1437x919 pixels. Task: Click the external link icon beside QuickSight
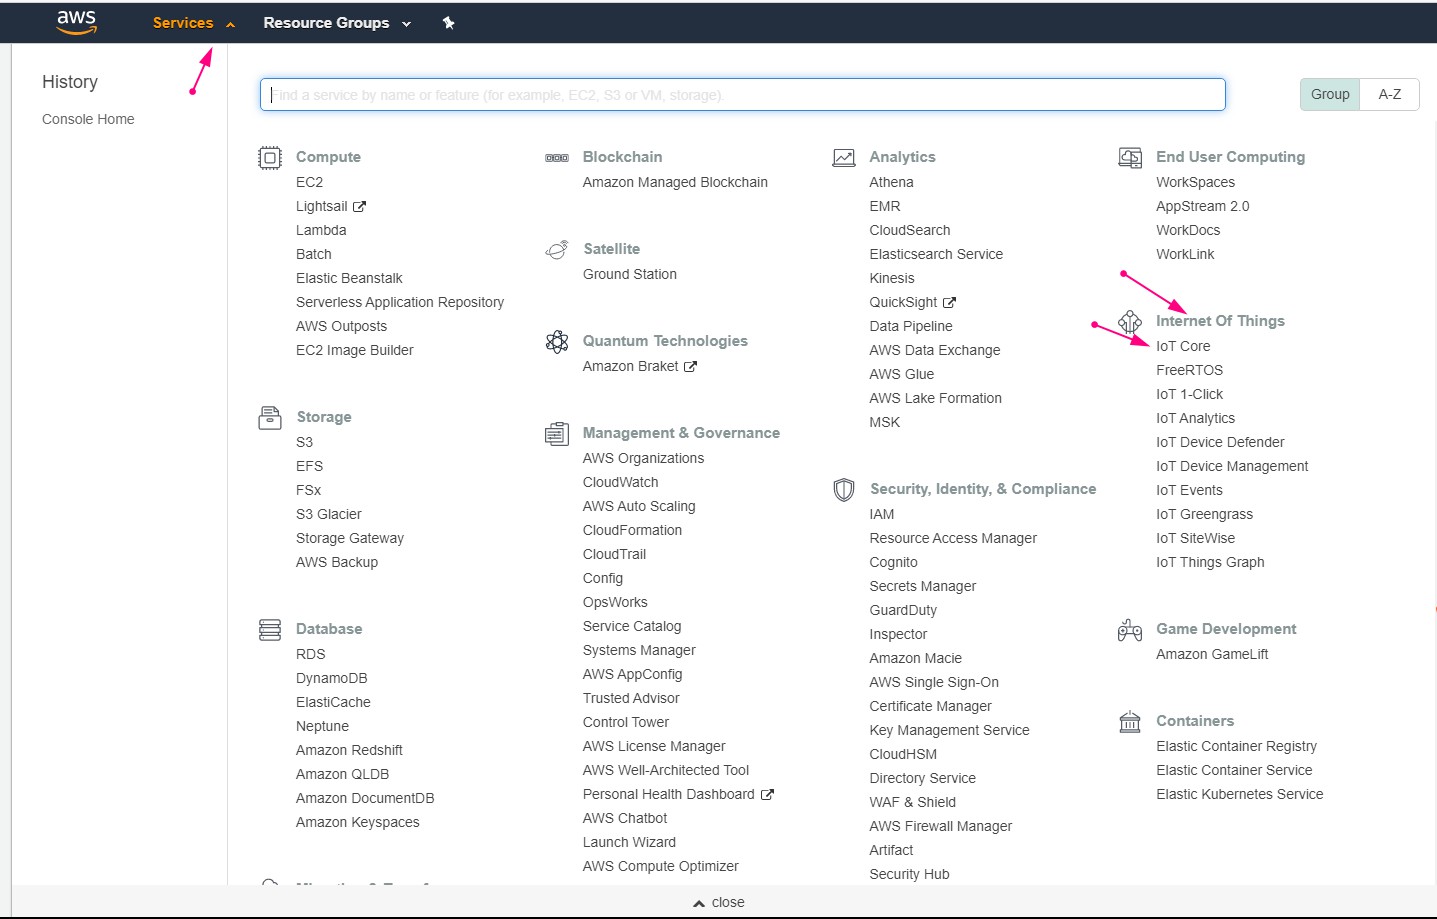(950, 303)
